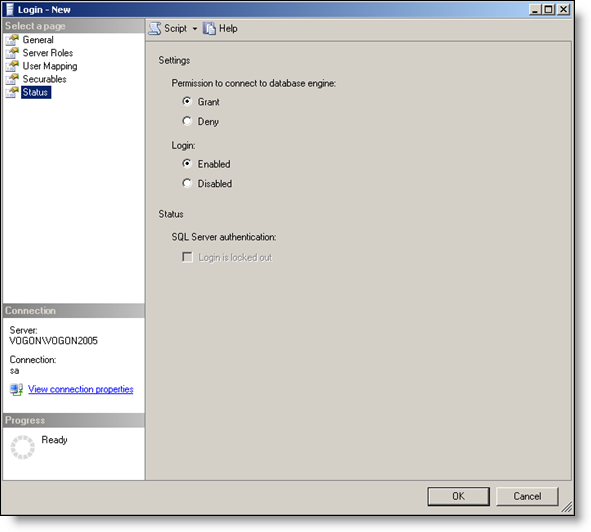This screenshot has width=591, height=532.
Task: Click the Server Roles page icon
Action: click(12, 53)
